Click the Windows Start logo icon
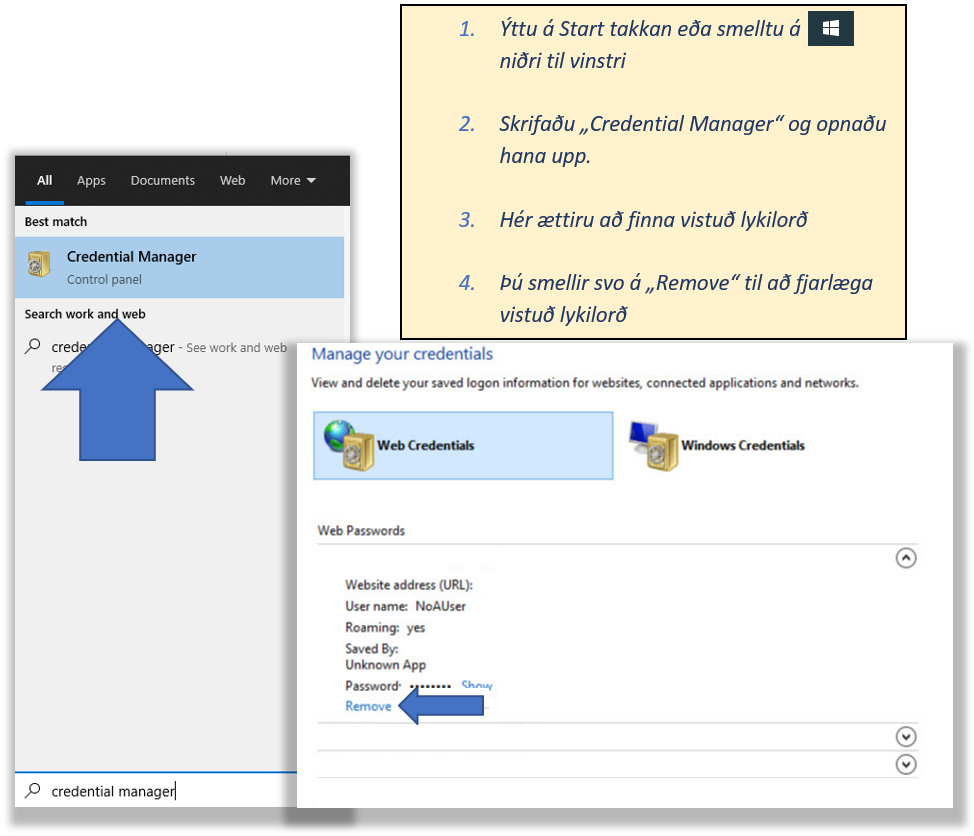 (x=830, y=30)
